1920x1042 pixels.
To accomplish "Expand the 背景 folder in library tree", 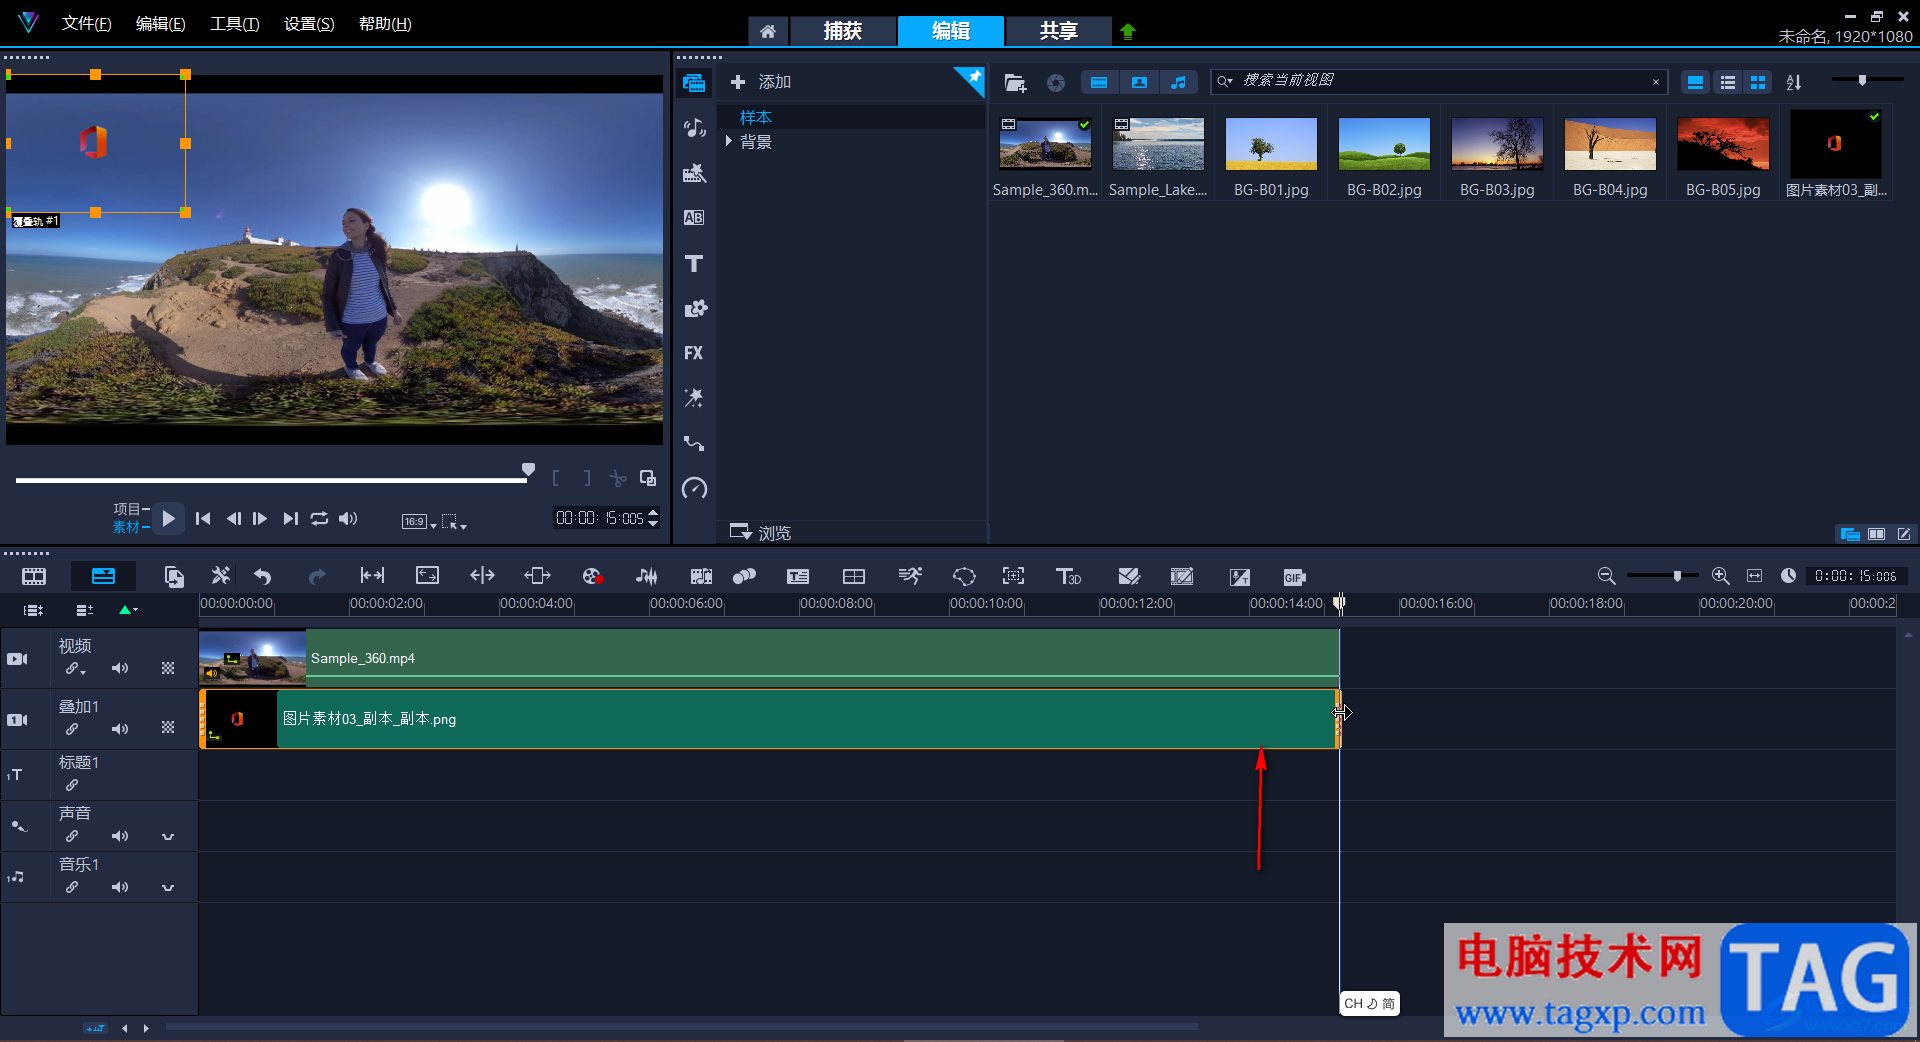I will click(729, 141).
